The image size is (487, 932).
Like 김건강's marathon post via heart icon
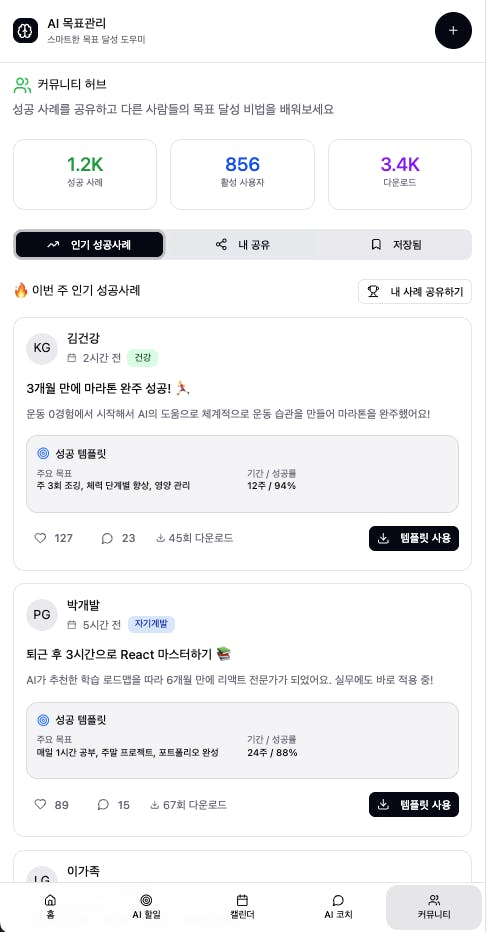click(40, 539)
